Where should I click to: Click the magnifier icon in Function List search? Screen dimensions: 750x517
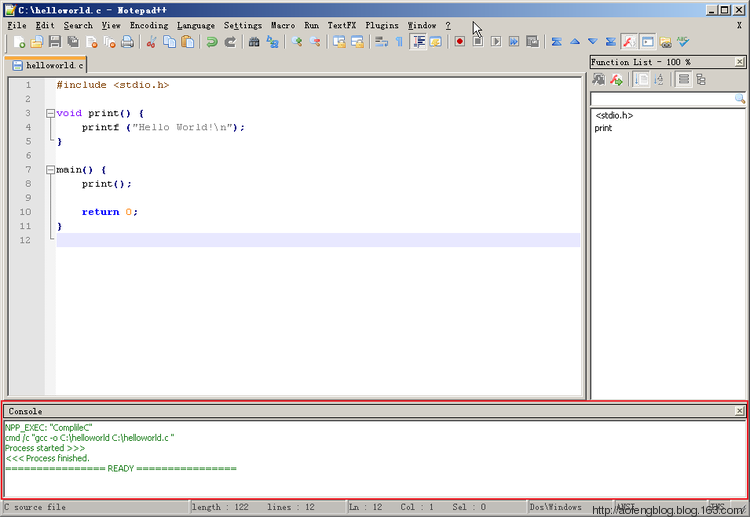739,99
